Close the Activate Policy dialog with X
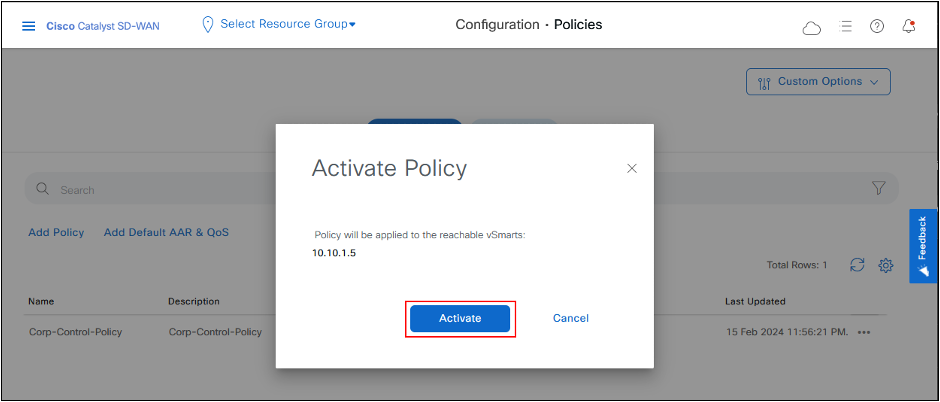Viewport: 940px width, 402px height. pyautogui.click(x=632, y=168)
